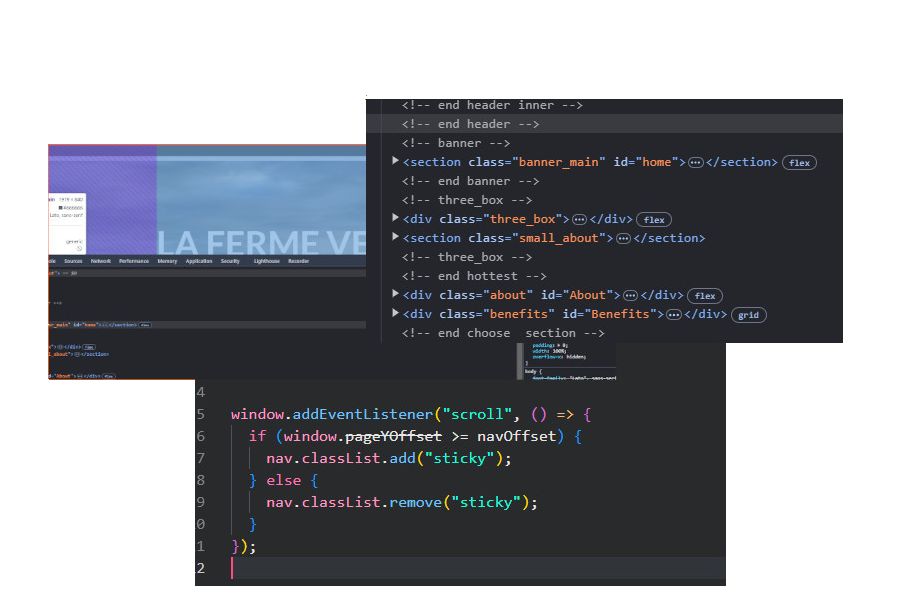Switch to the Network panel tab
Viewport: 900px width, 606px height.
coord(99,261)
